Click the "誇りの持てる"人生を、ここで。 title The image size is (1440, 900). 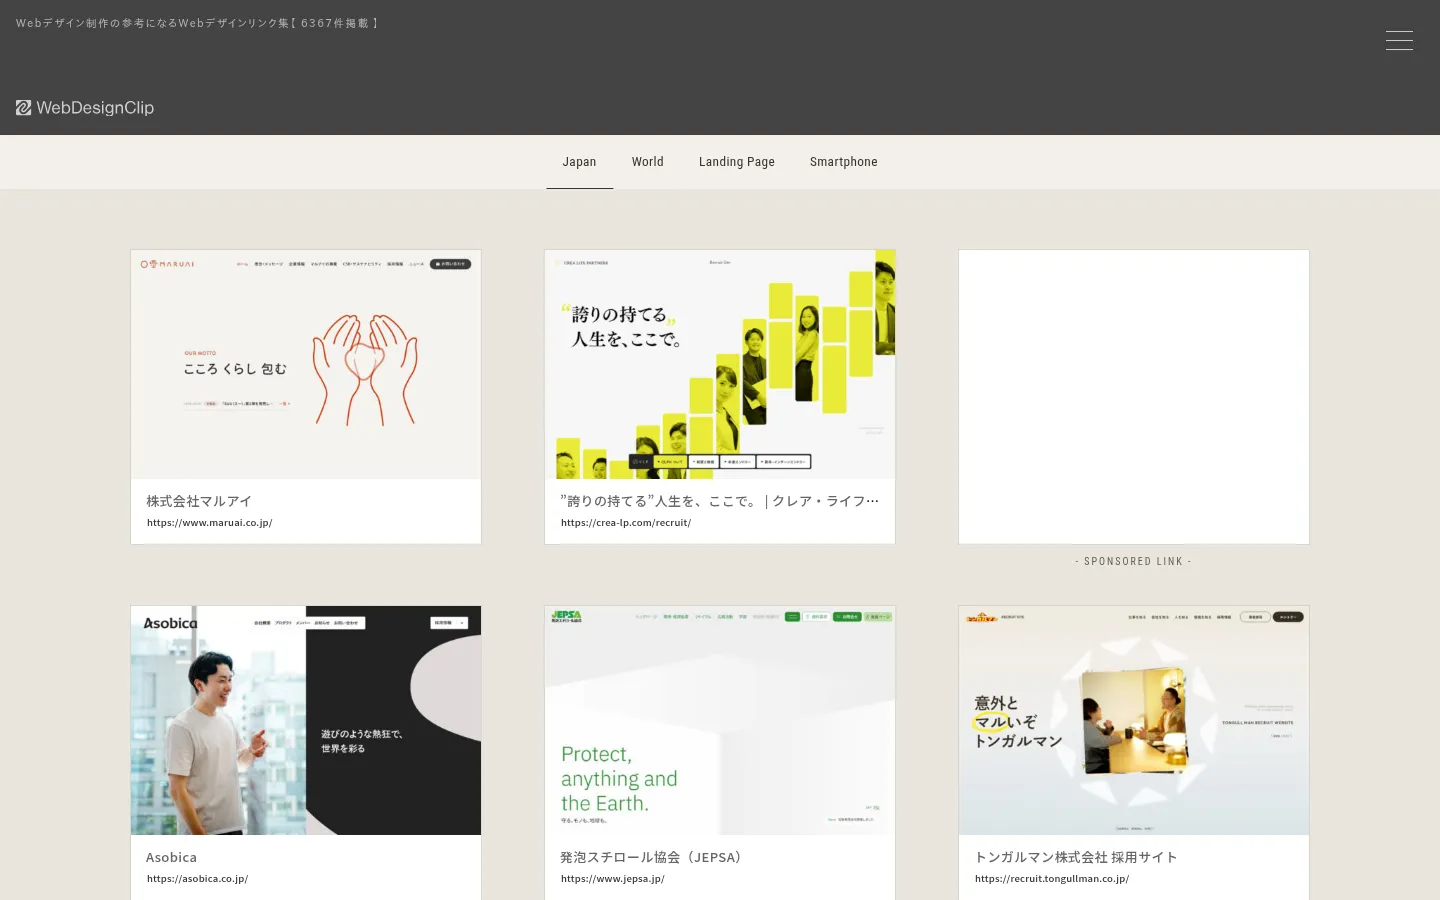pyautogui.click(x=720, y=501)
